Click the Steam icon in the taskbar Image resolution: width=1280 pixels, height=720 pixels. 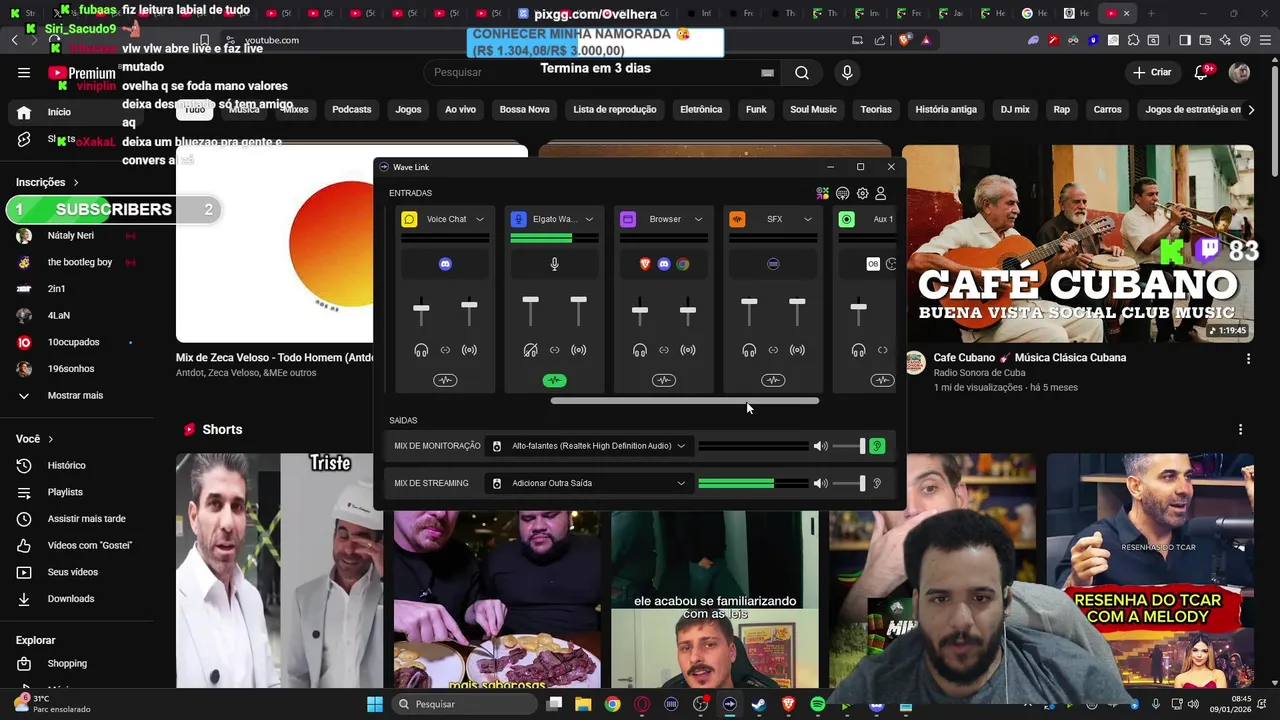(x=759, y=704)
